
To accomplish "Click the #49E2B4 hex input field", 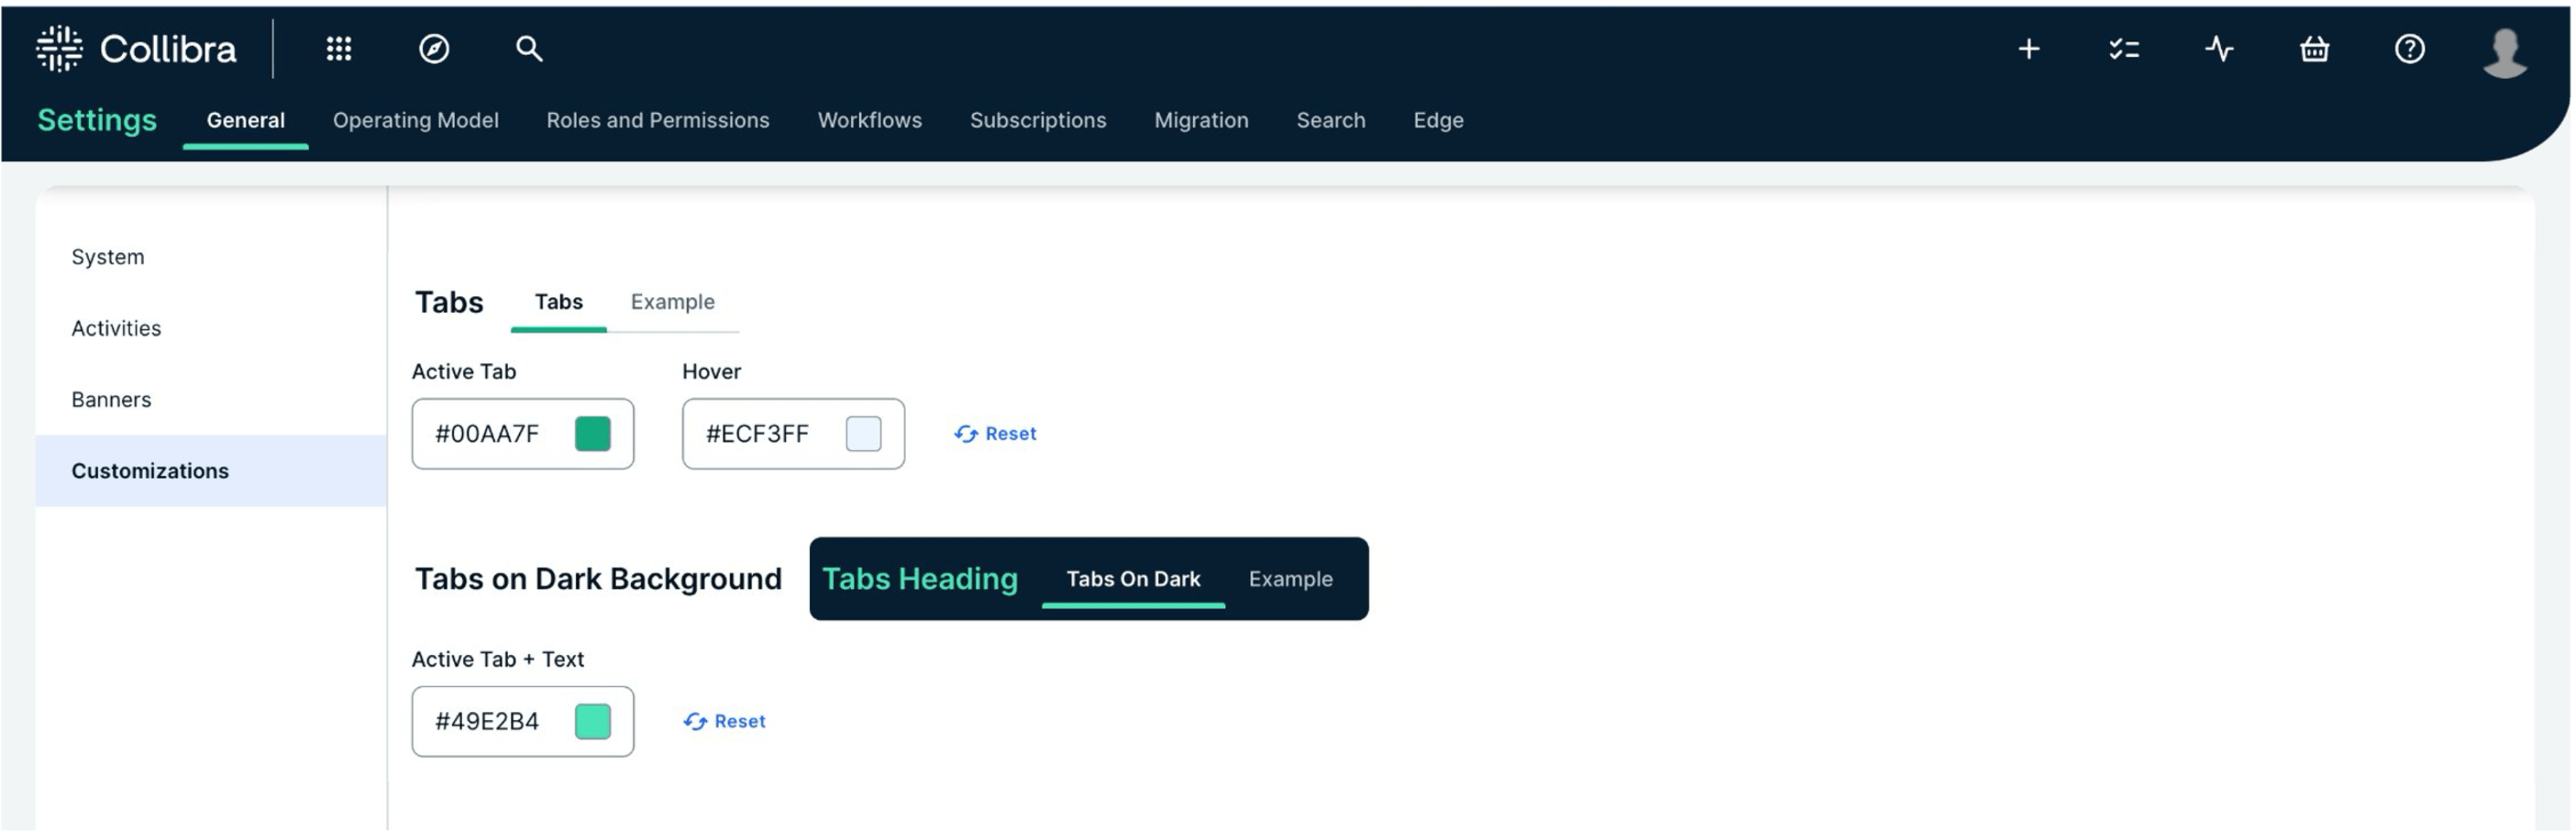I will [523, 722].
